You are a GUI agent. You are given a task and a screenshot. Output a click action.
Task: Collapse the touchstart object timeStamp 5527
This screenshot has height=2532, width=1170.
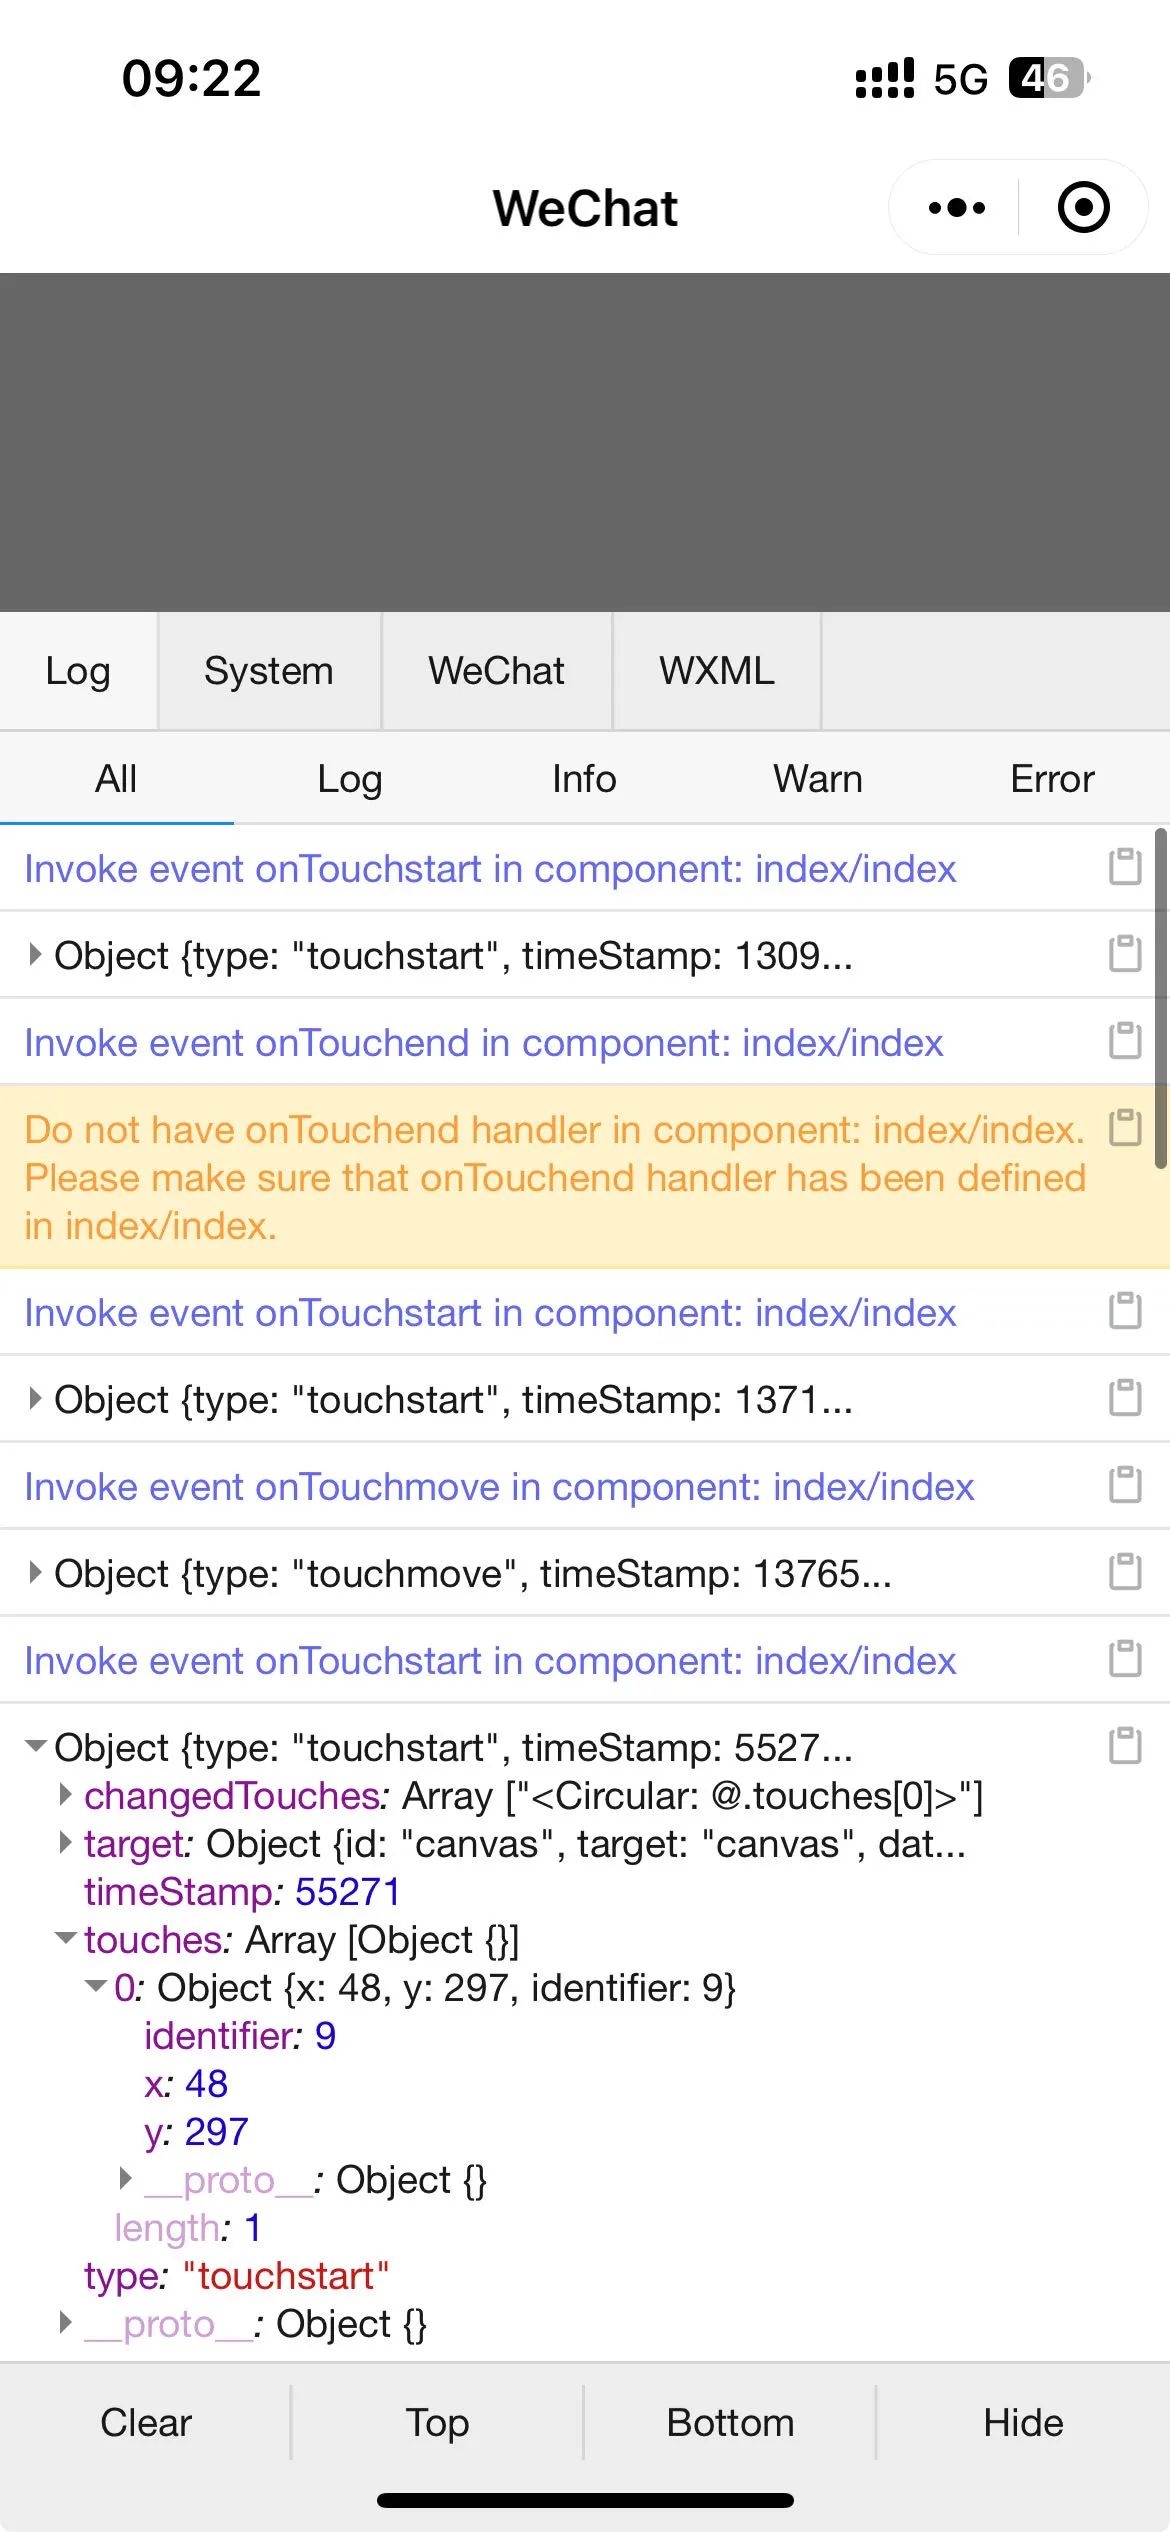pyautogui.click(x=35, y=1747)
